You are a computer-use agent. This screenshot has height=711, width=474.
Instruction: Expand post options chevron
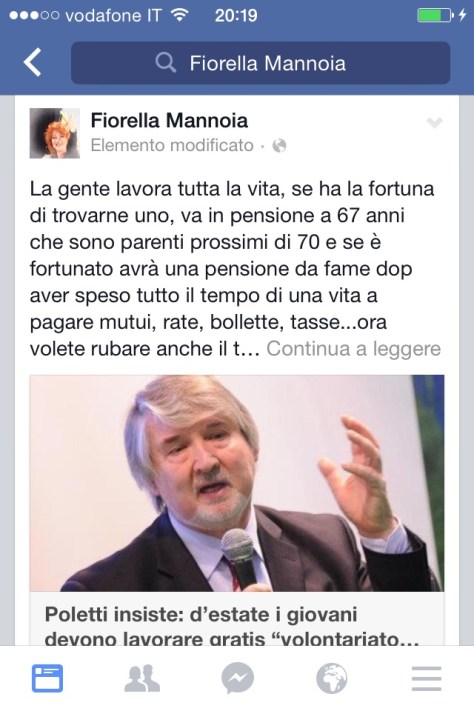pyautogui.click(x=435, y=122)
